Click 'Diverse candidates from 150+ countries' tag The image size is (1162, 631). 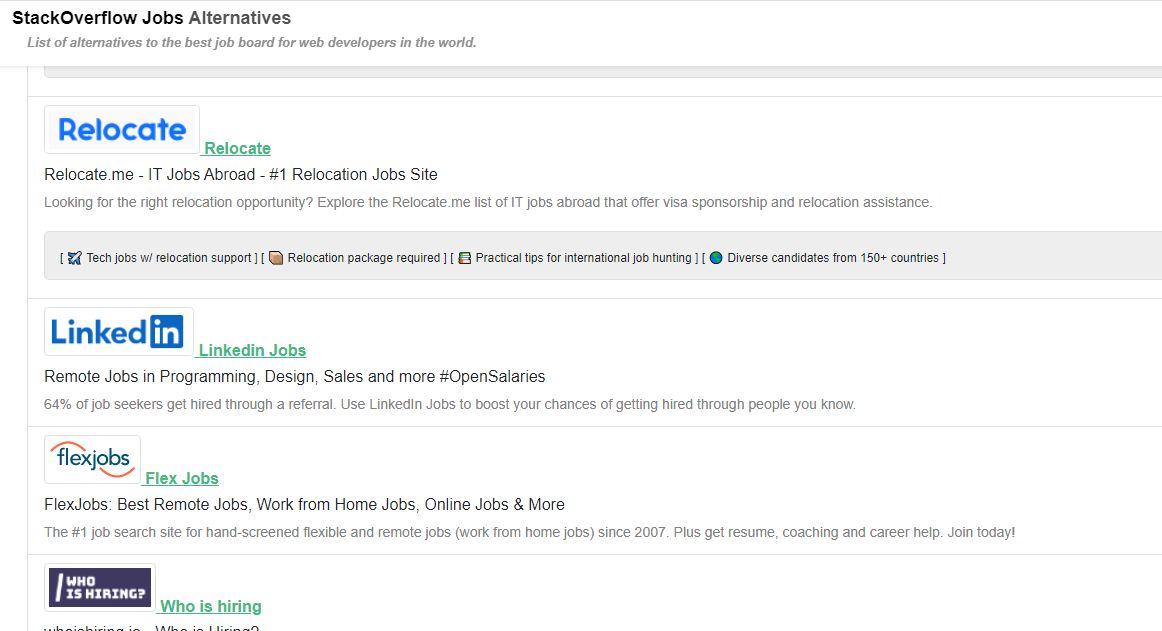click(x=833, y=258)
